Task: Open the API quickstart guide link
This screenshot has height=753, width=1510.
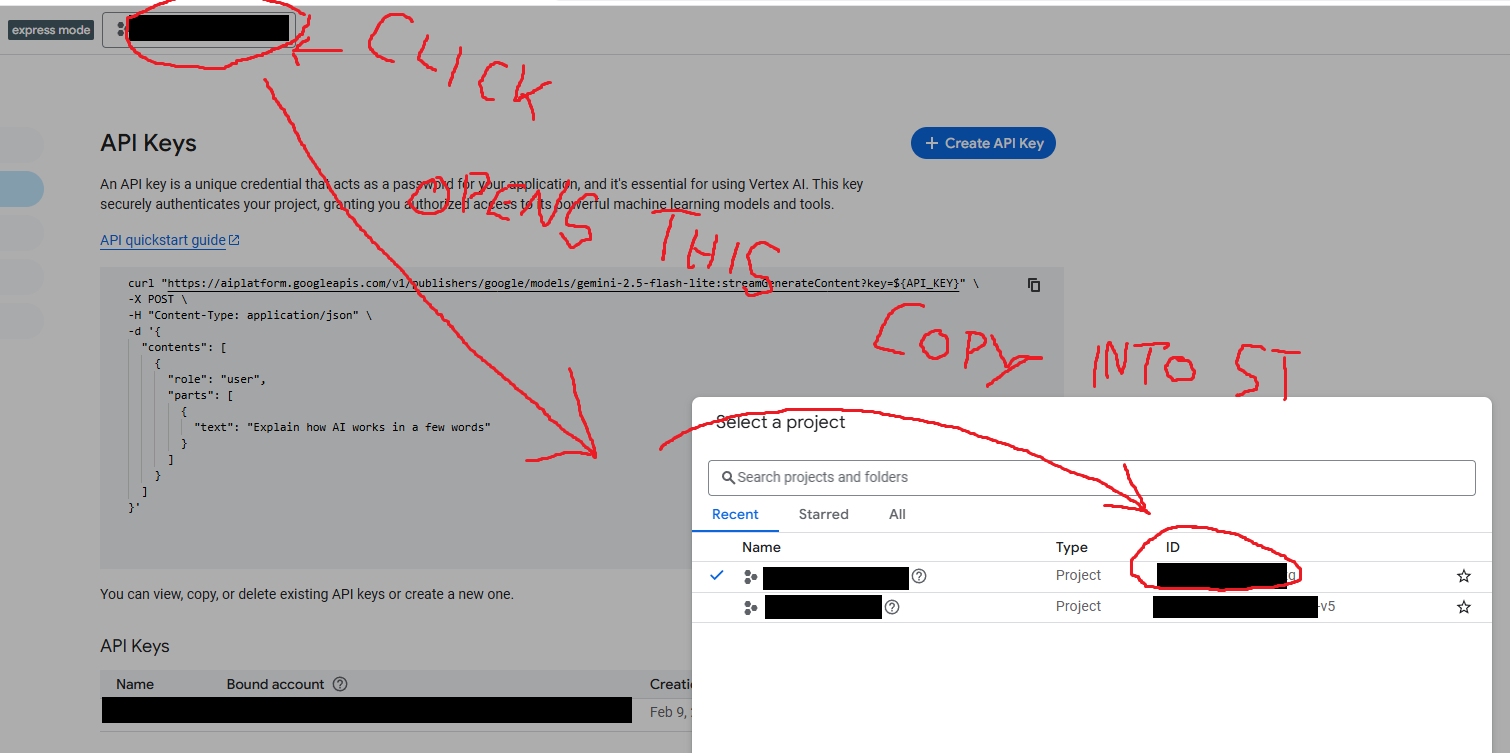Action: (x=170, y=240)
